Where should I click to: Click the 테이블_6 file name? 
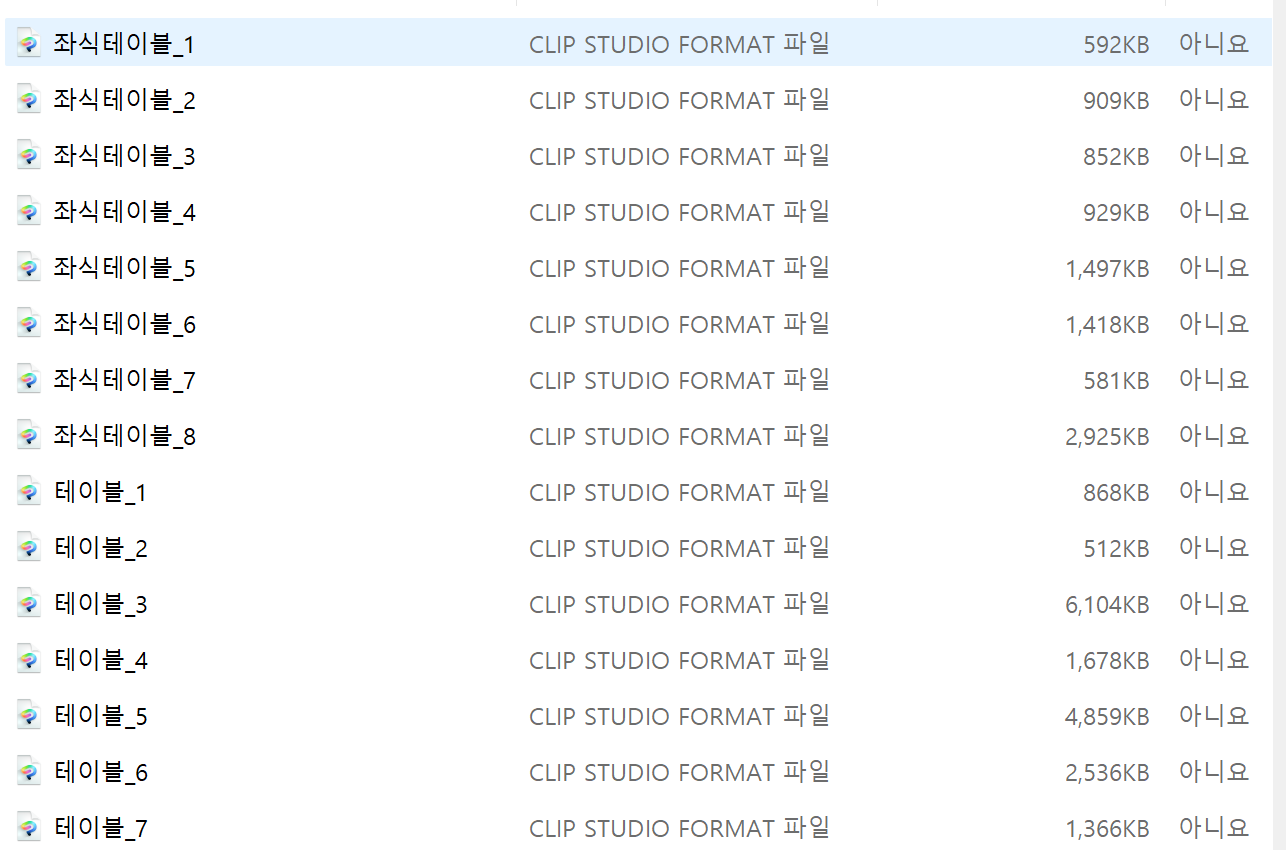(x=100, y=772)
